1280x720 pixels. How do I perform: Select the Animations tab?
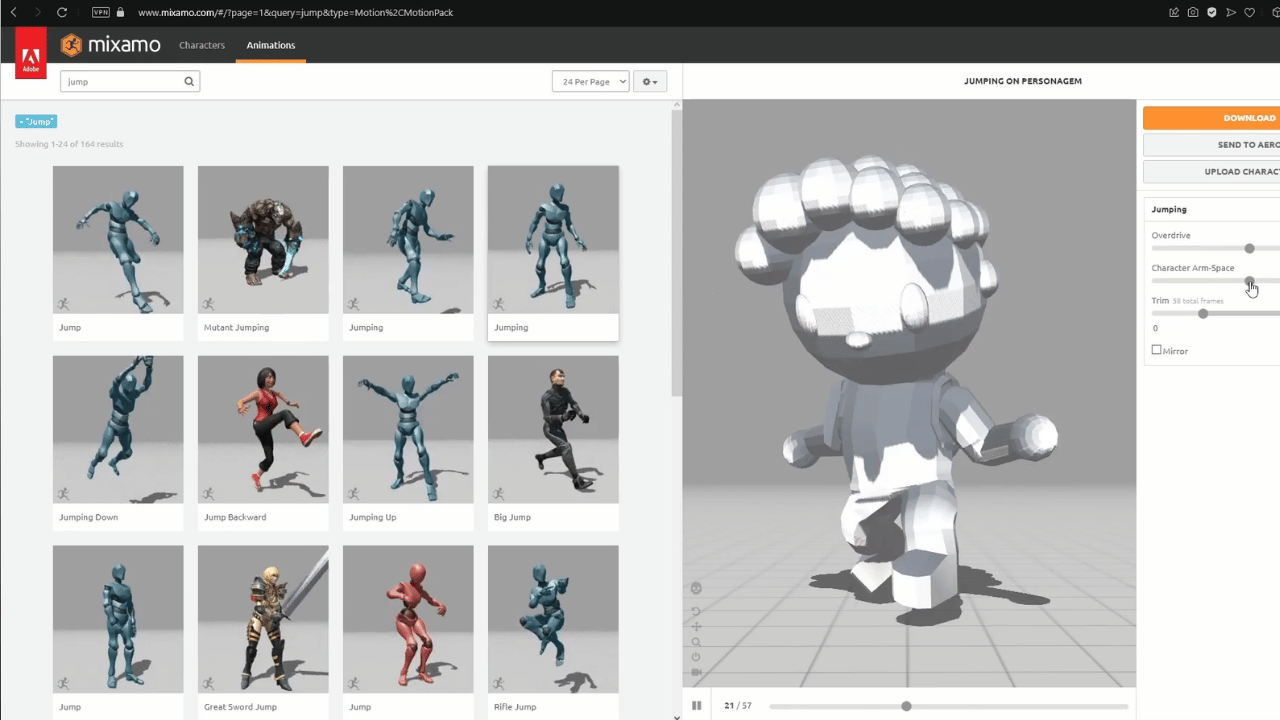pos(271,45)
